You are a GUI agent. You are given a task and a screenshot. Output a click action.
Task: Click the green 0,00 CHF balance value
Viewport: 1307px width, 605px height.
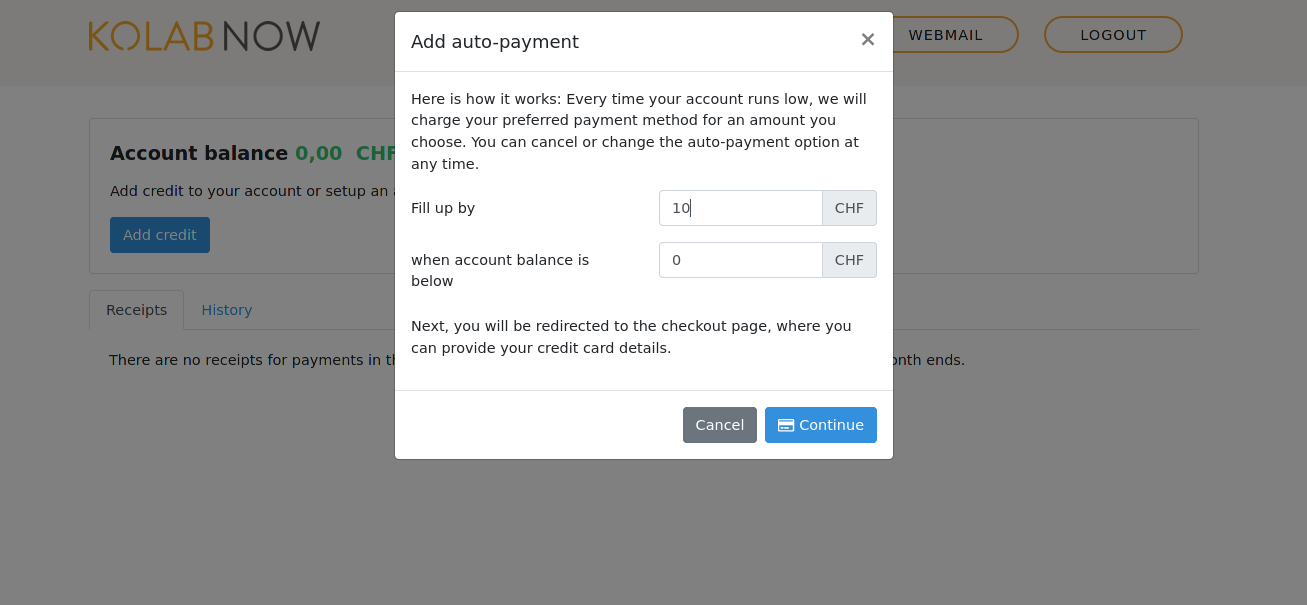click(x=340, y=153)
